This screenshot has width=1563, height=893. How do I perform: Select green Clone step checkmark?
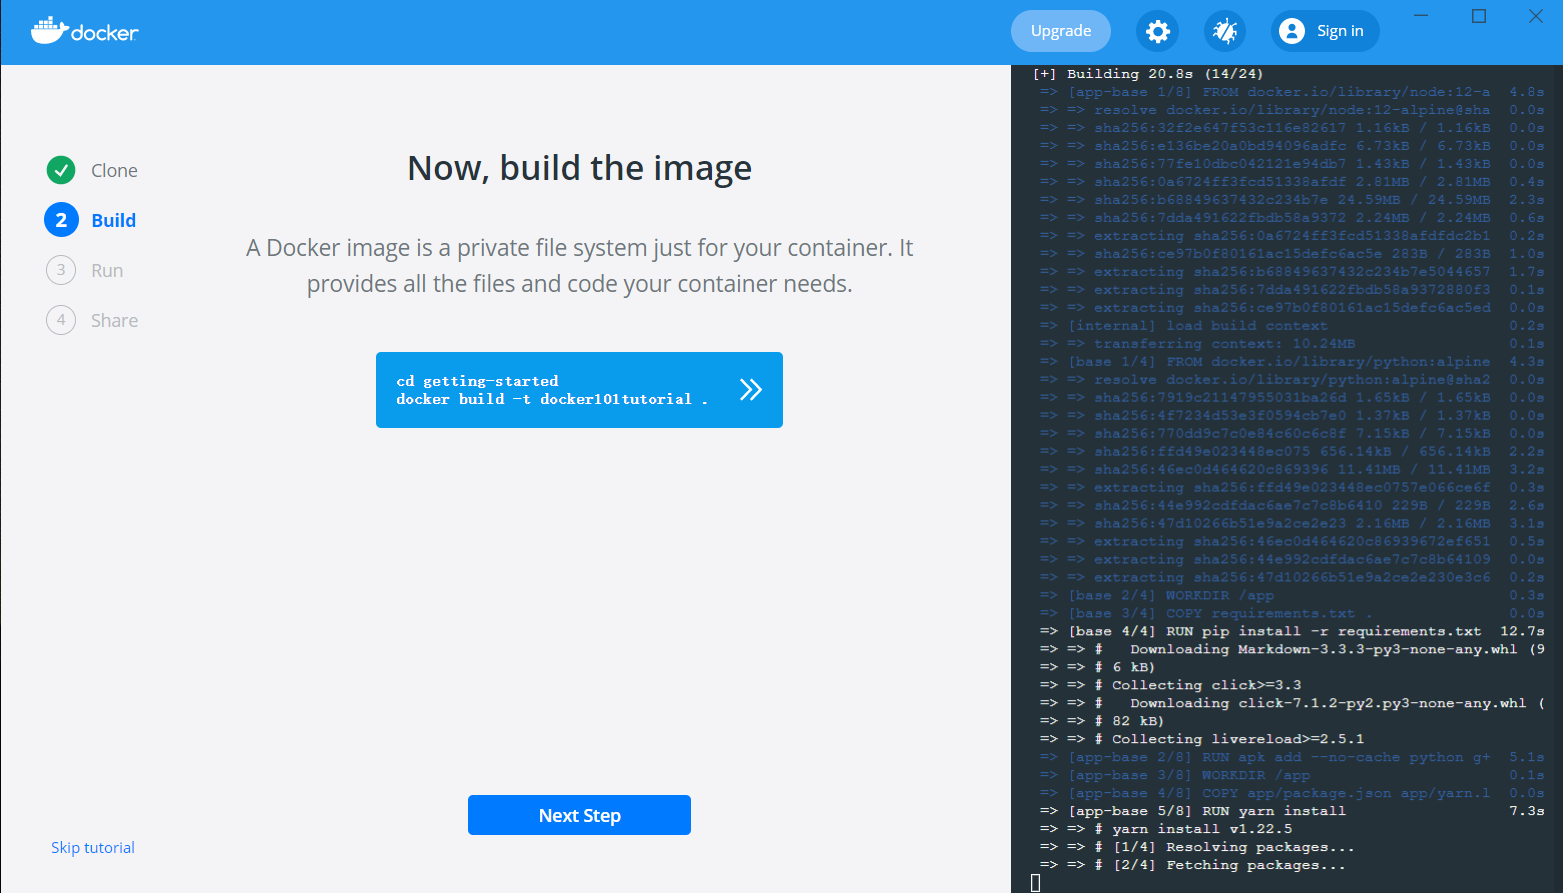click(61, 170)
